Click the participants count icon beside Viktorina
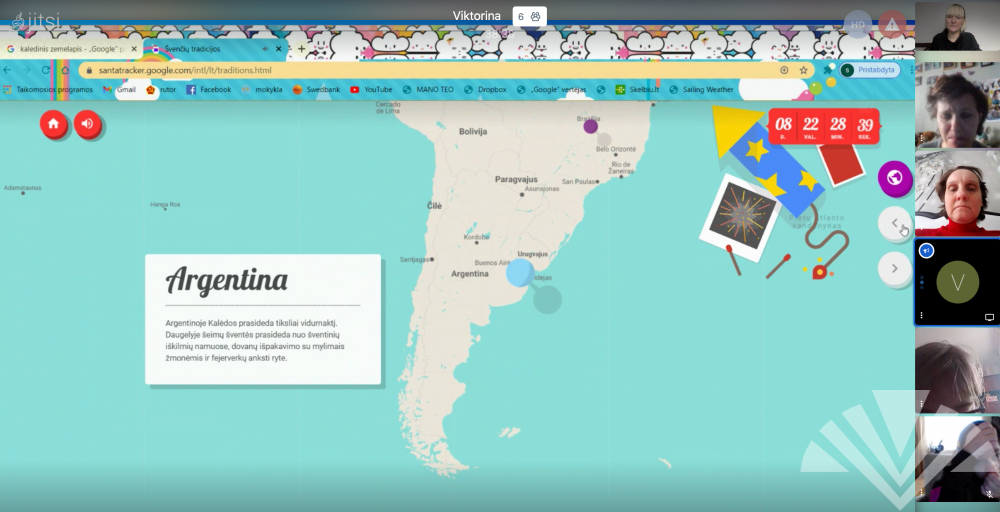 pyautogui.click(x=529, y=16)
